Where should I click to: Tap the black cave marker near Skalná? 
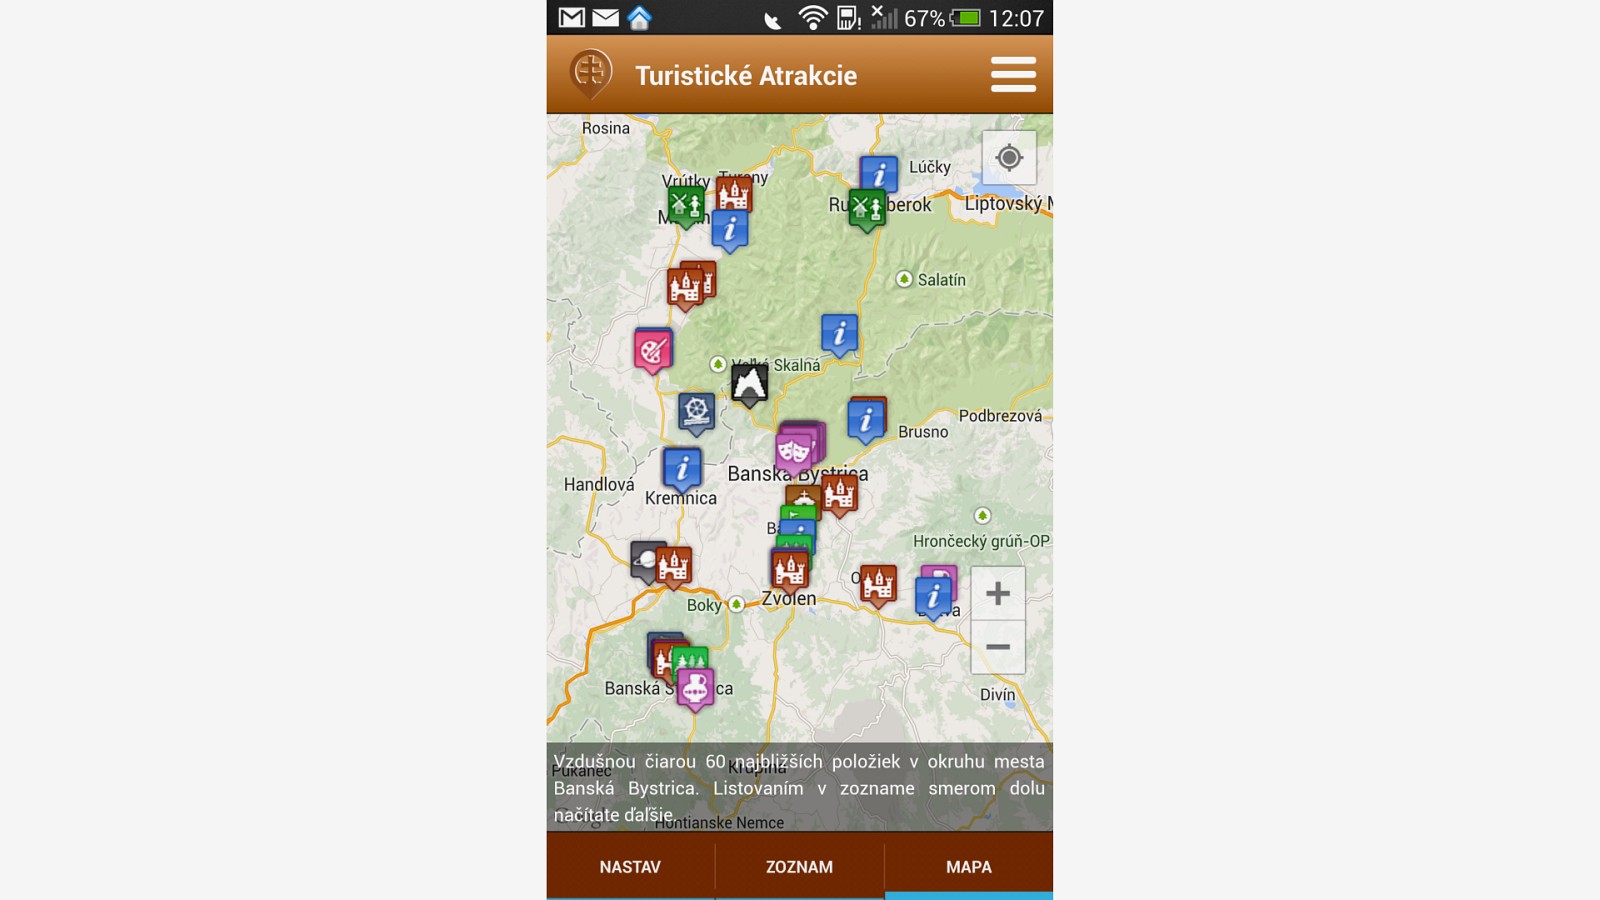point(749,383)
